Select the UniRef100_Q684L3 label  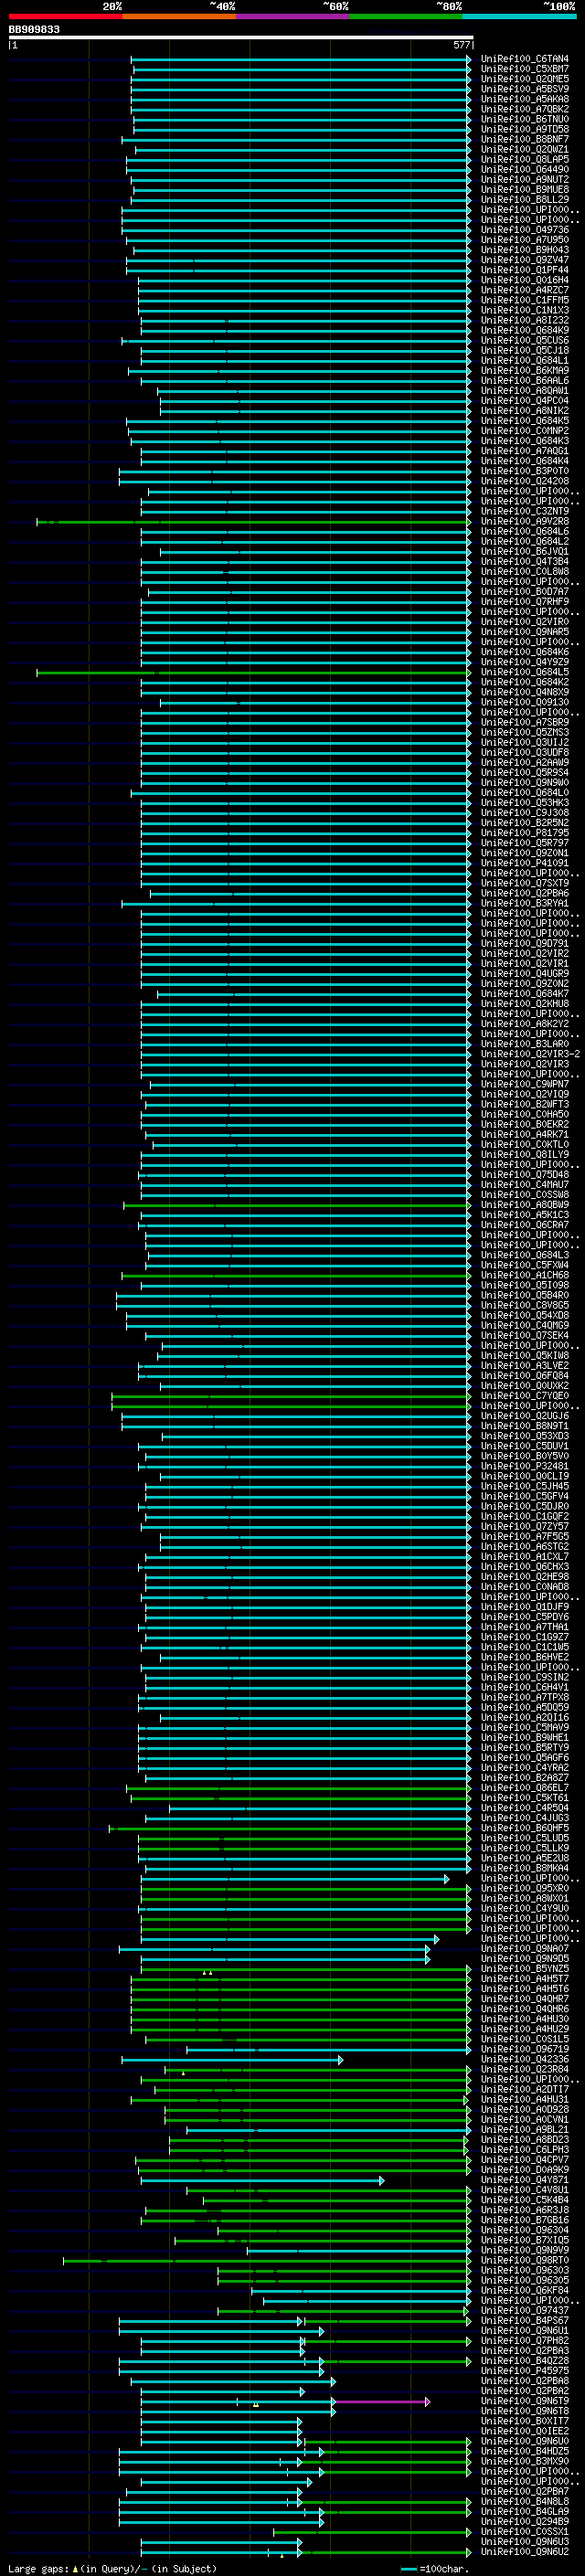[x=525, y=1256]
